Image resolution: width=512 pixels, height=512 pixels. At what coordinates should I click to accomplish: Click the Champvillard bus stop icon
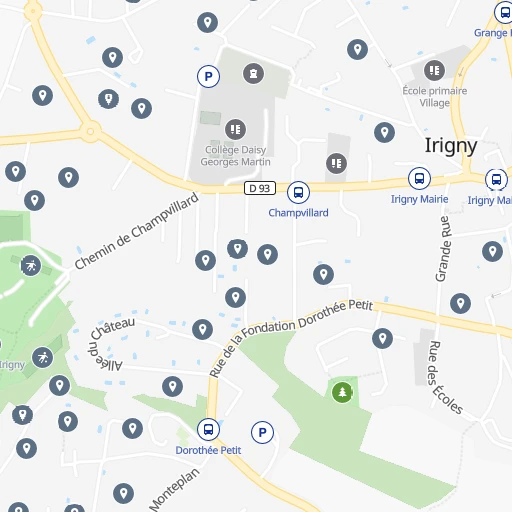(x=298, y=192)
